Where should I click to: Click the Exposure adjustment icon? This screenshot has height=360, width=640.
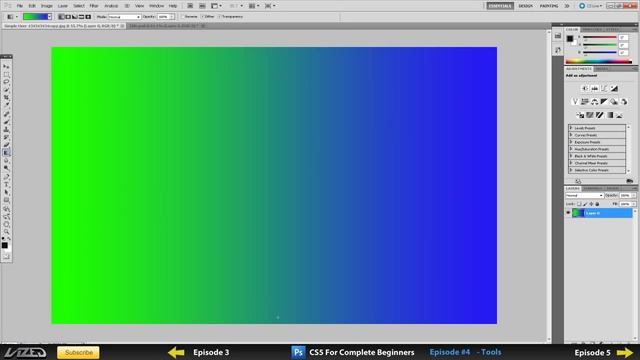coord(614,89)
